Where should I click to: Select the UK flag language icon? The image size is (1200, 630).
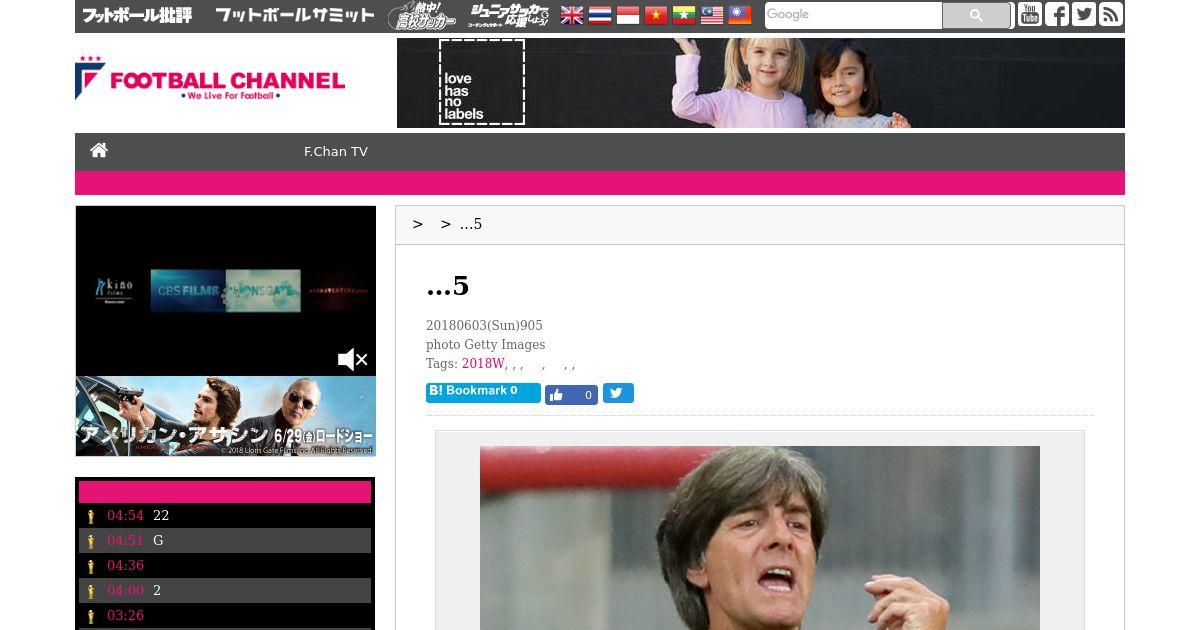[x=572, y=15]
